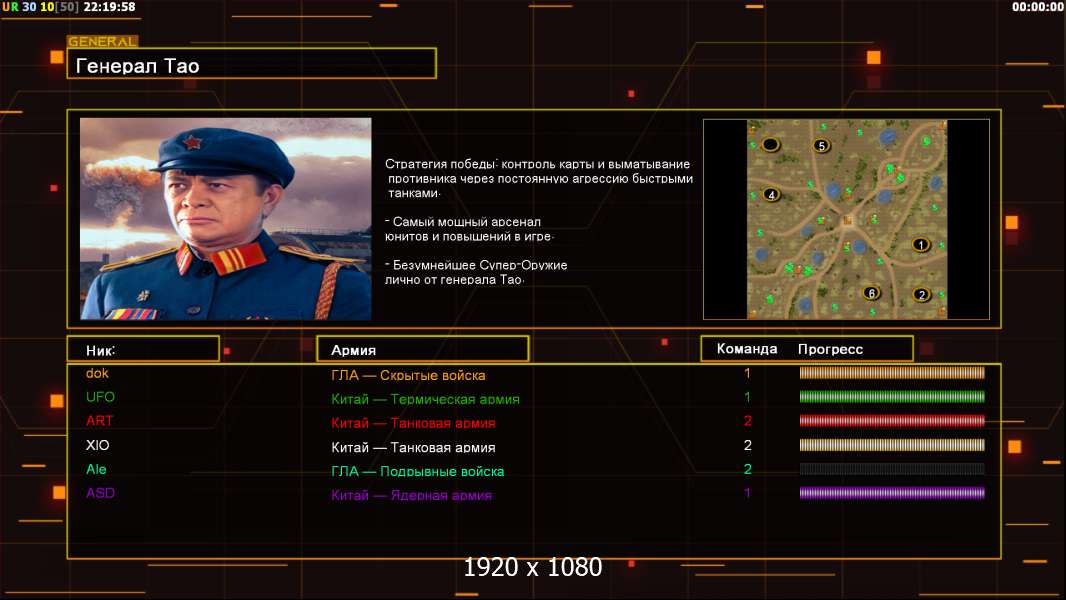This screenshot has width=1066, height=600.
Task: Click start position marker 2 on the minimap
Action: tap(921, 294)
